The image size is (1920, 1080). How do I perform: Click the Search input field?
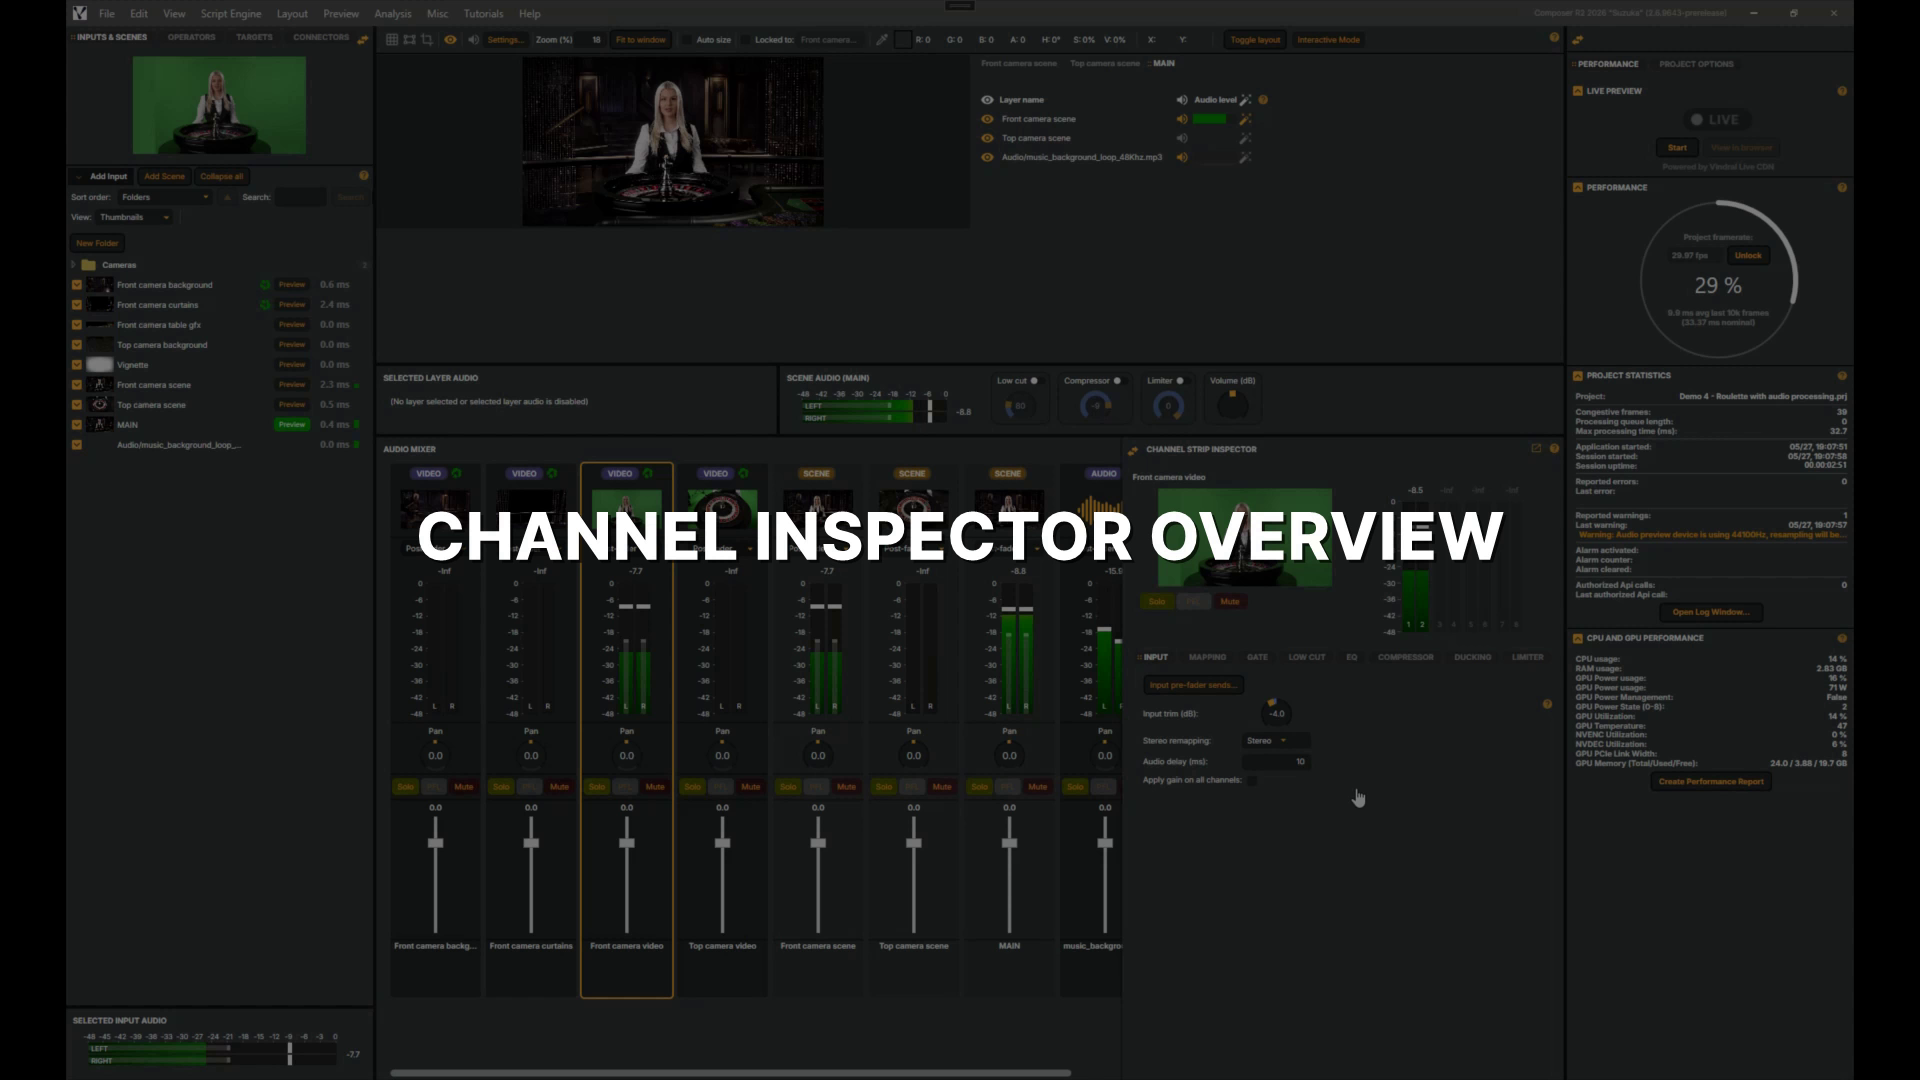click(301, 197)
